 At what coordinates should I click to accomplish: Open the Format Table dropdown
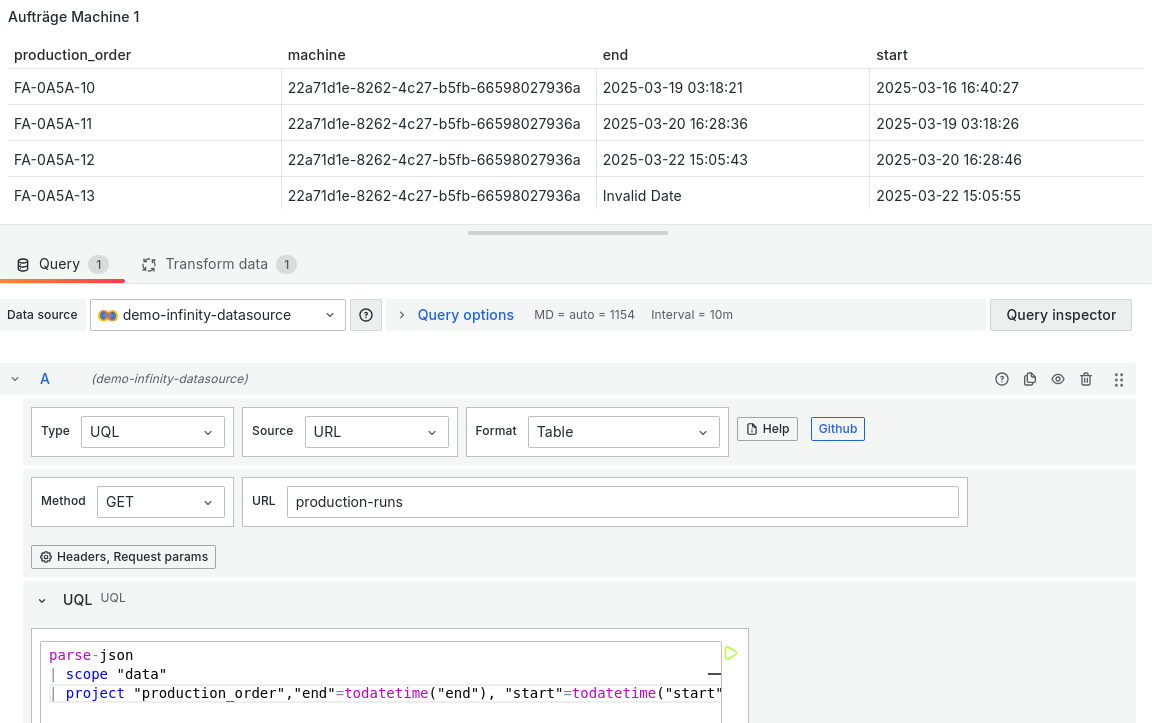(x=624, y=432)
